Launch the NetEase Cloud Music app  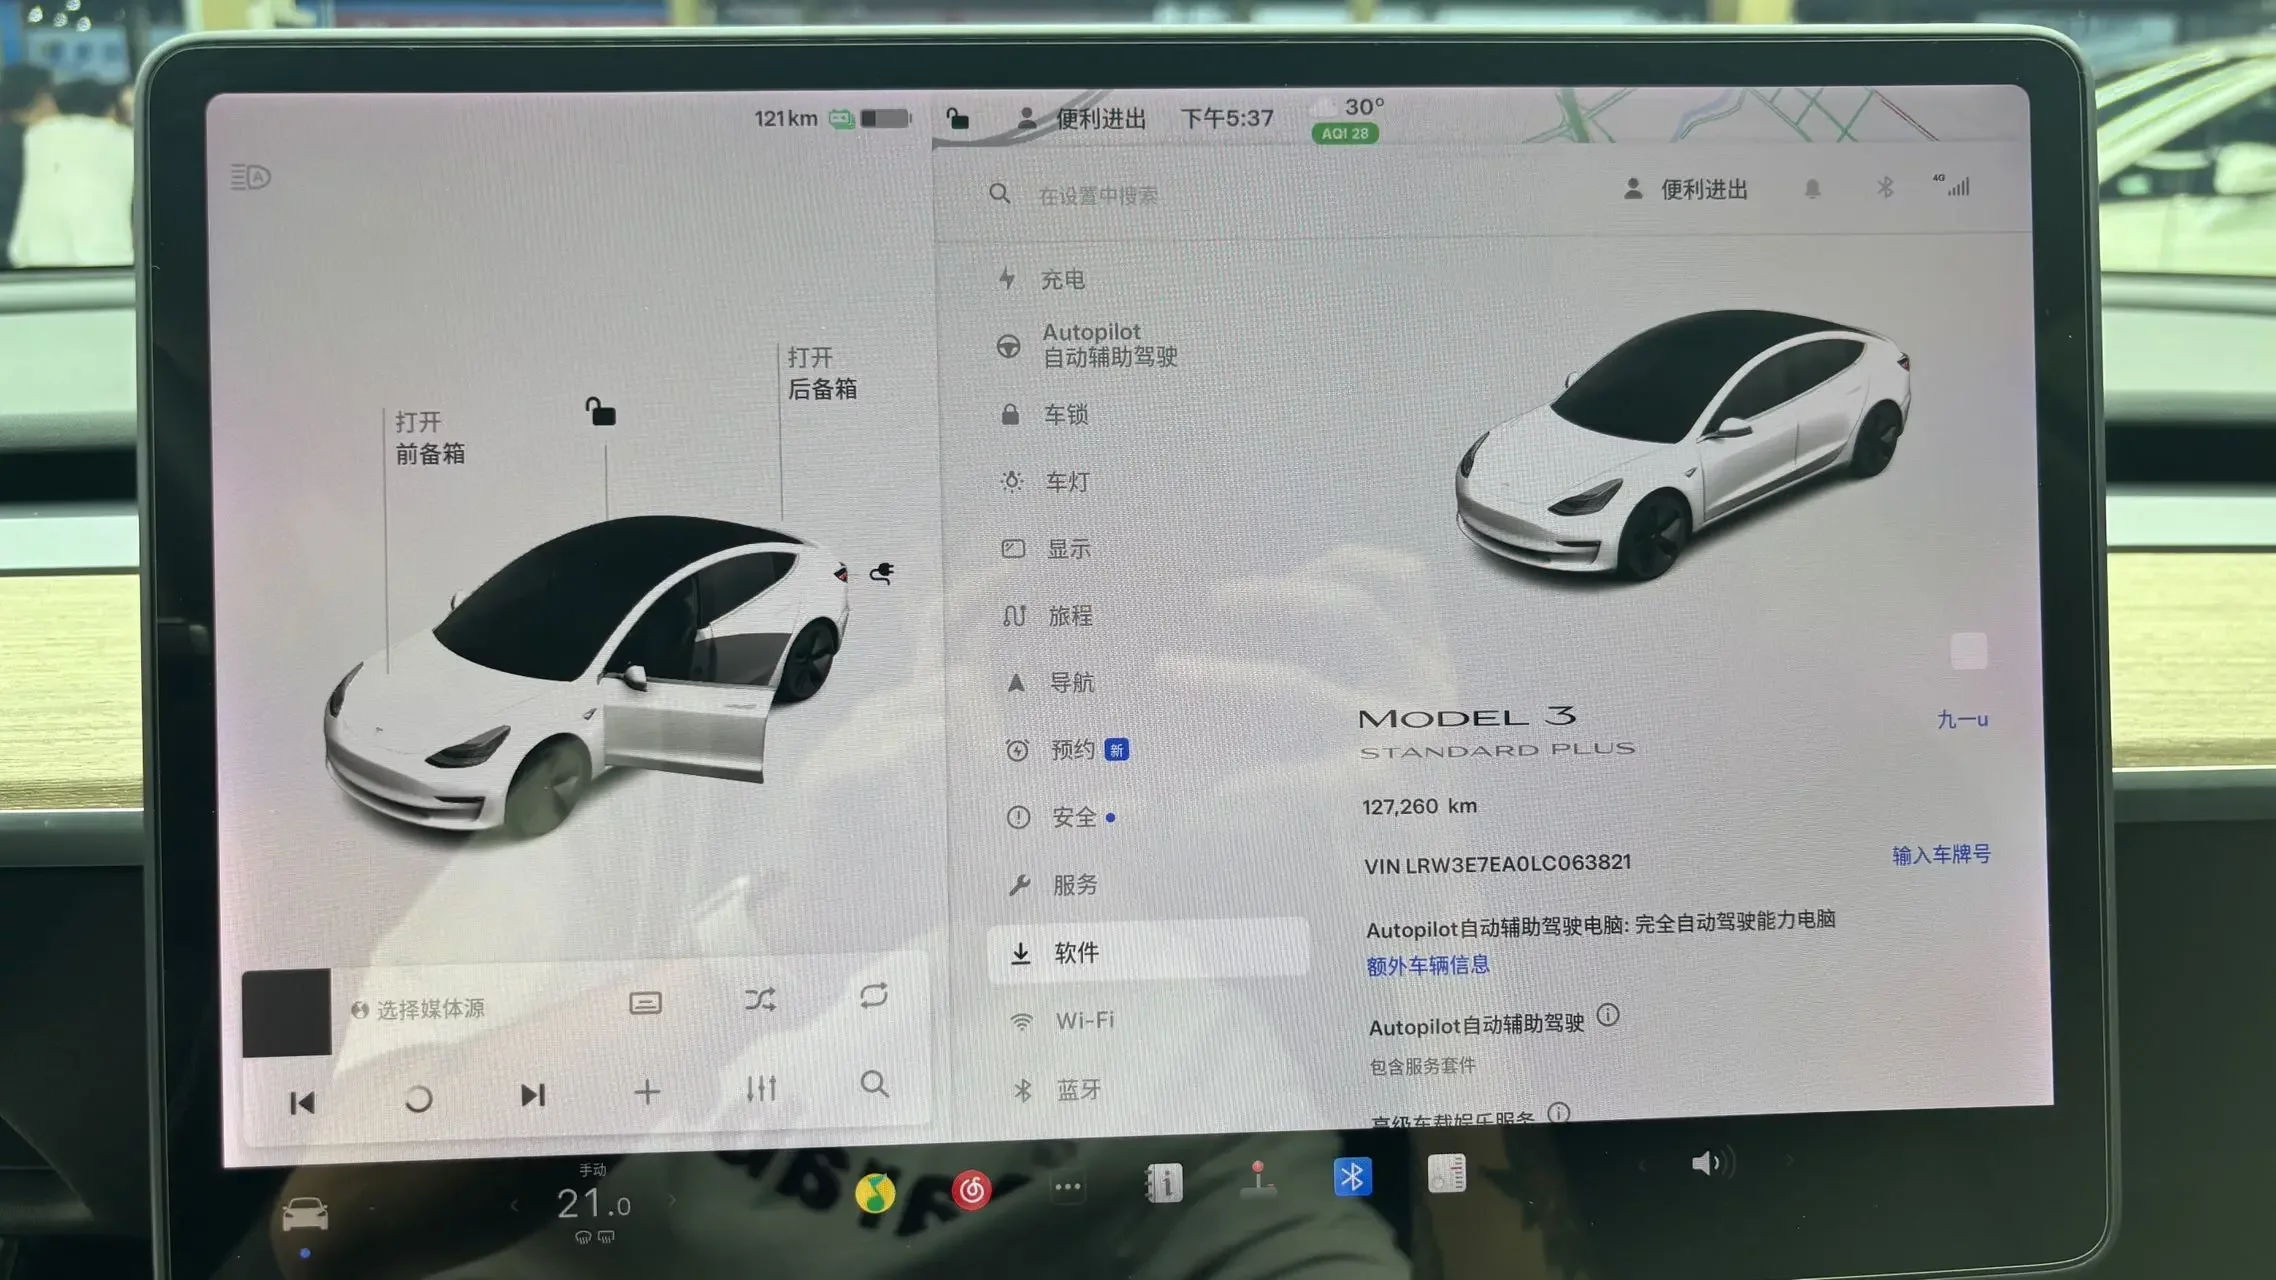[x=971, y=1189]
